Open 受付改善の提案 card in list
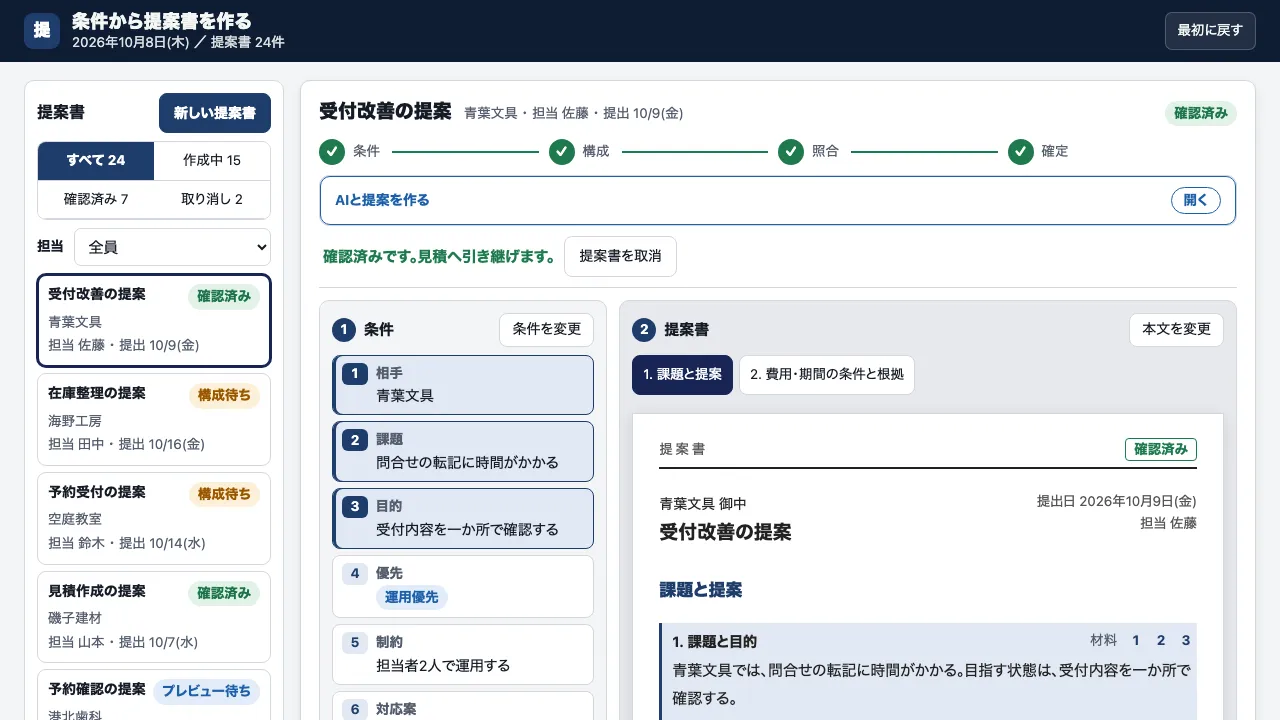The height and width of the screenshot is (720, 1280). tap(154, 321)
